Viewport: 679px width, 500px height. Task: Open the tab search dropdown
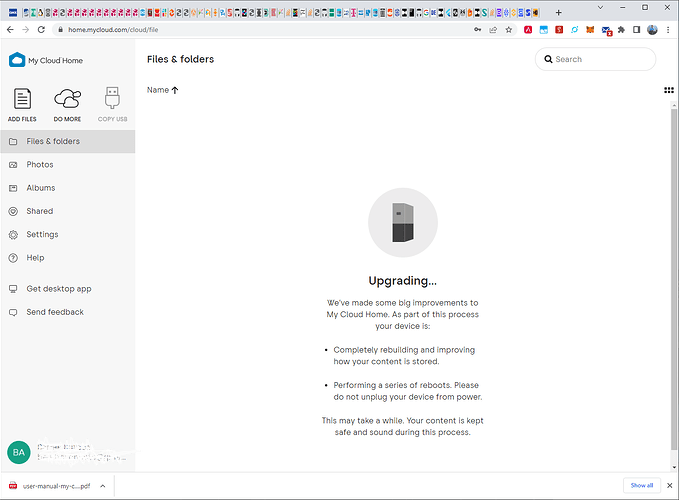coord(600,7)
